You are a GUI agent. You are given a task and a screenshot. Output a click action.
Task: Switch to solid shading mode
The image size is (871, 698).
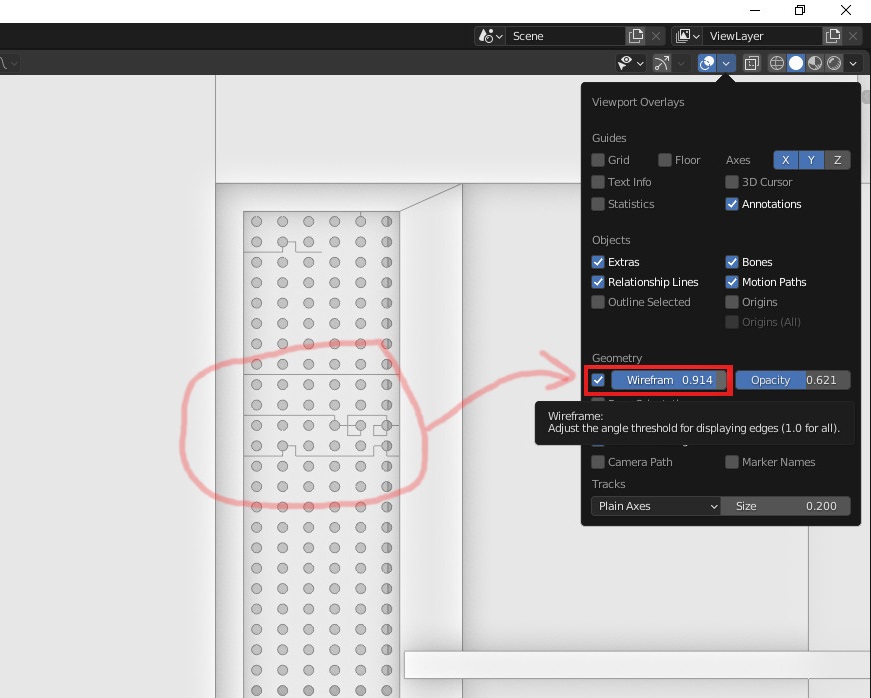click(796, 63)
